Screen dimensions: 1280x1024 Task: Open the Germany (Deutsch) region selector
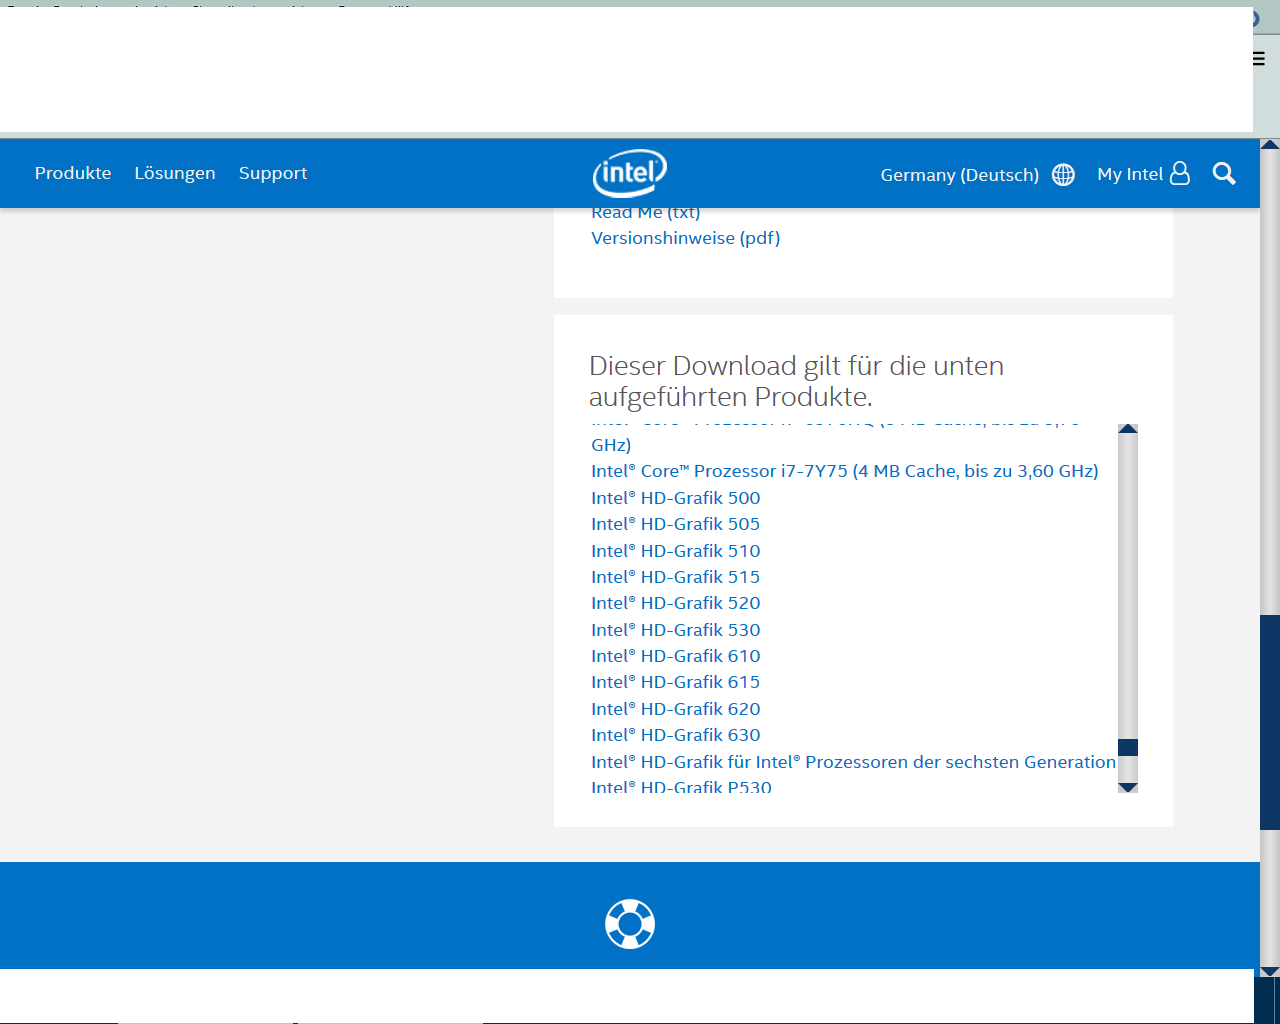click(x=959, y=175)
